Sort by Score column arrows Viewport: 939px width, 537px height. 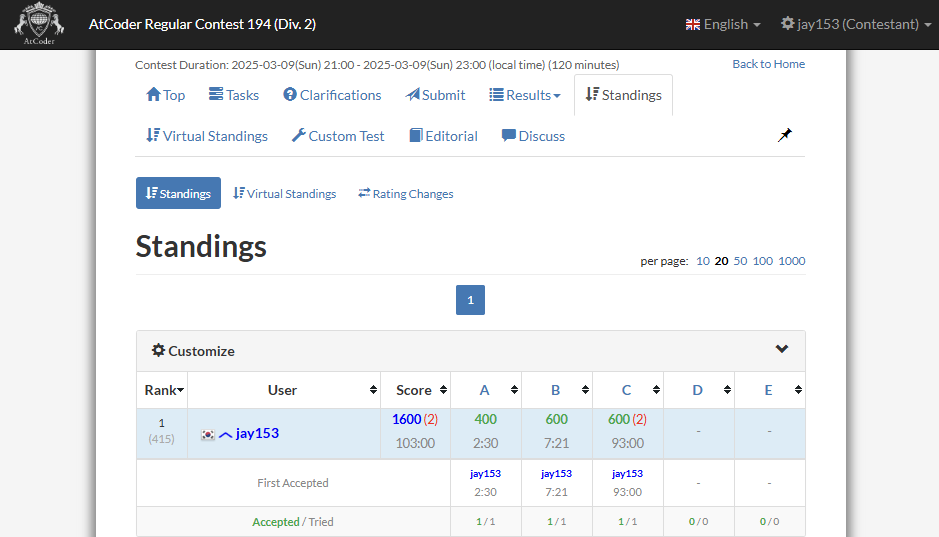click(443, 390)
